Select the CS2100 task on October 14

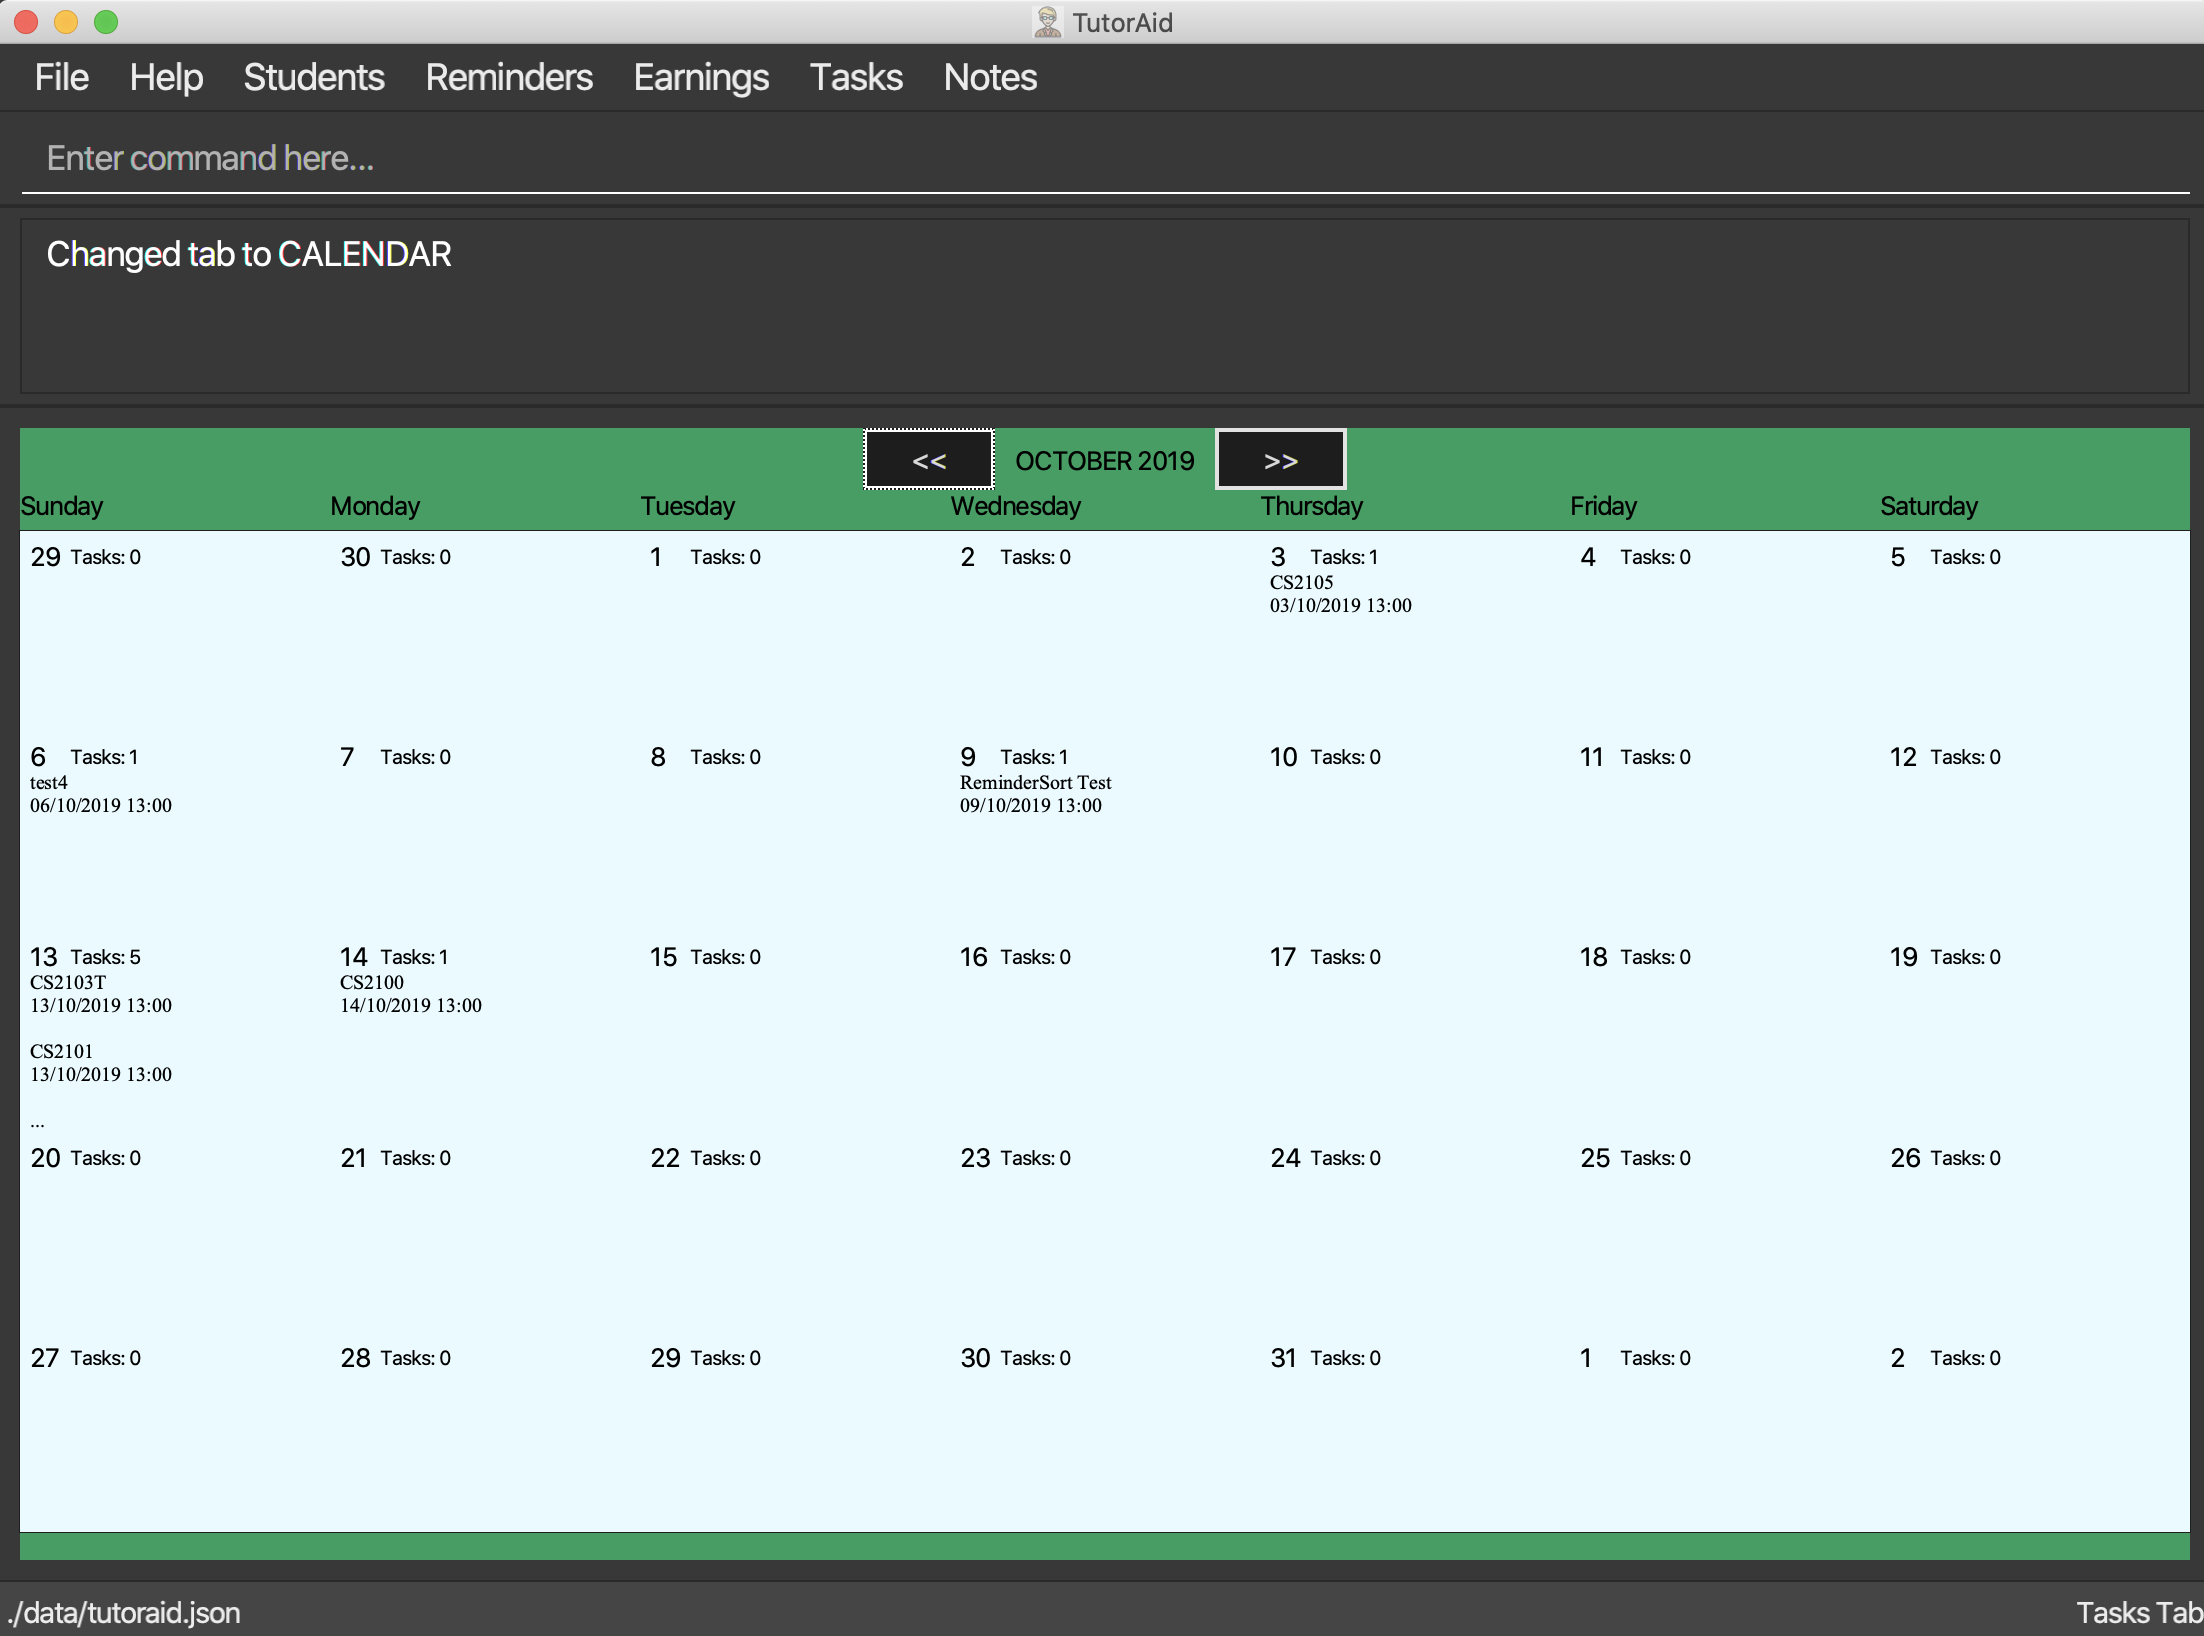click(371, 982)
